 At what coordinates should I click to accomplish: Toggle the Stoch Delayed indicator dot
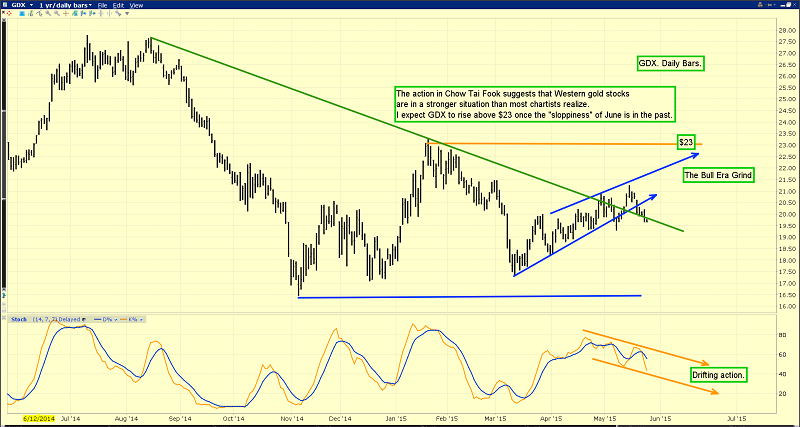[x=84, y=320]
